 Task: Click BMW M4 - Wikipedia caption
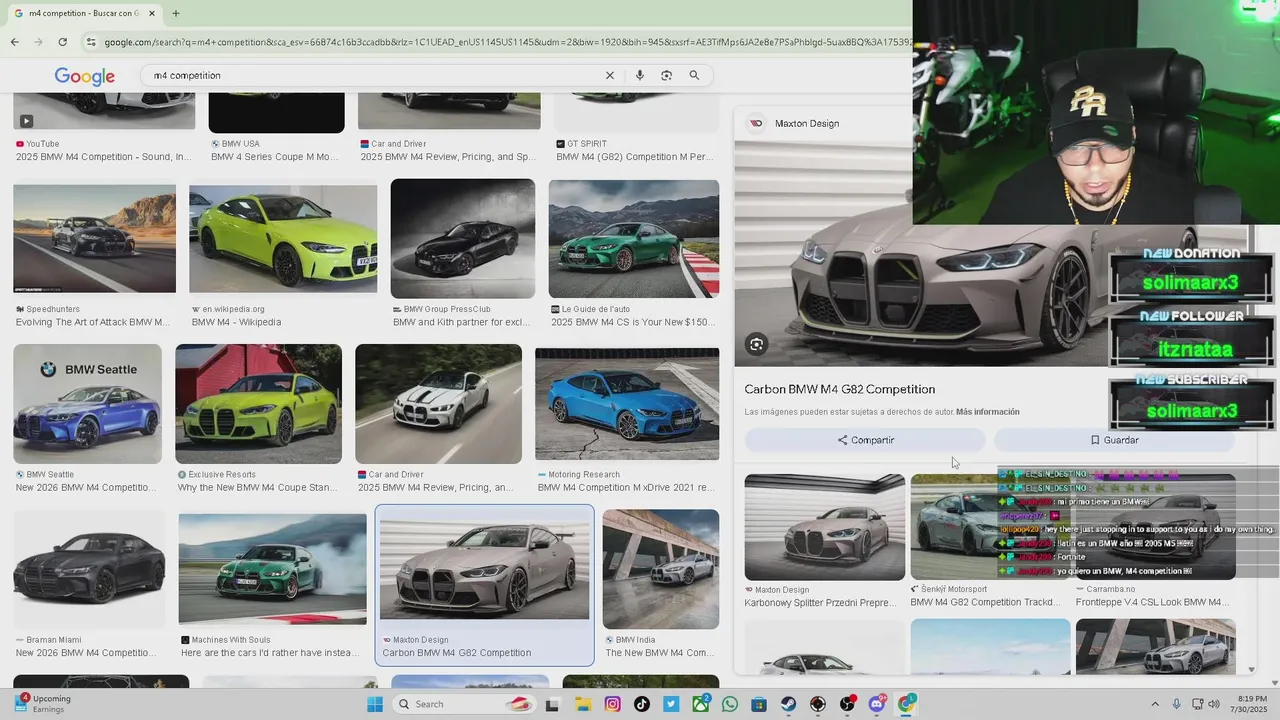click(x=236, y=322)
